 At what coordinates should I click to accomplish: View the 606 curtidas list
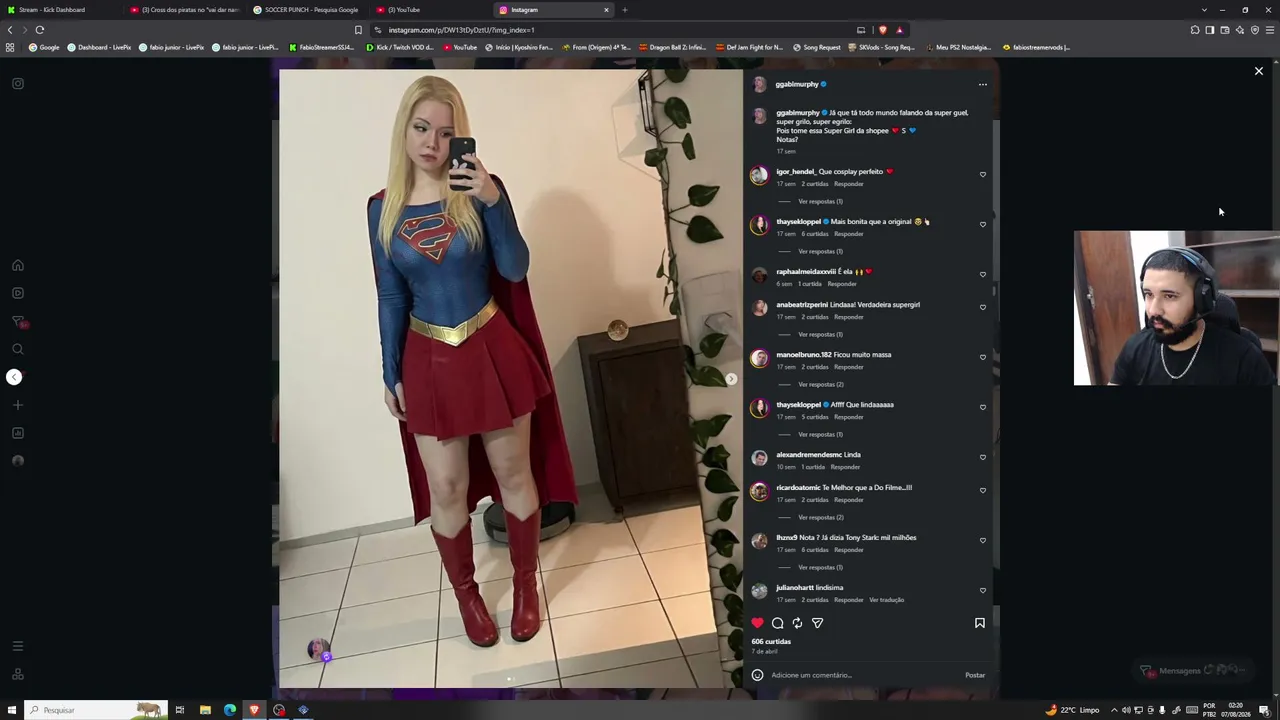[771, 642]
